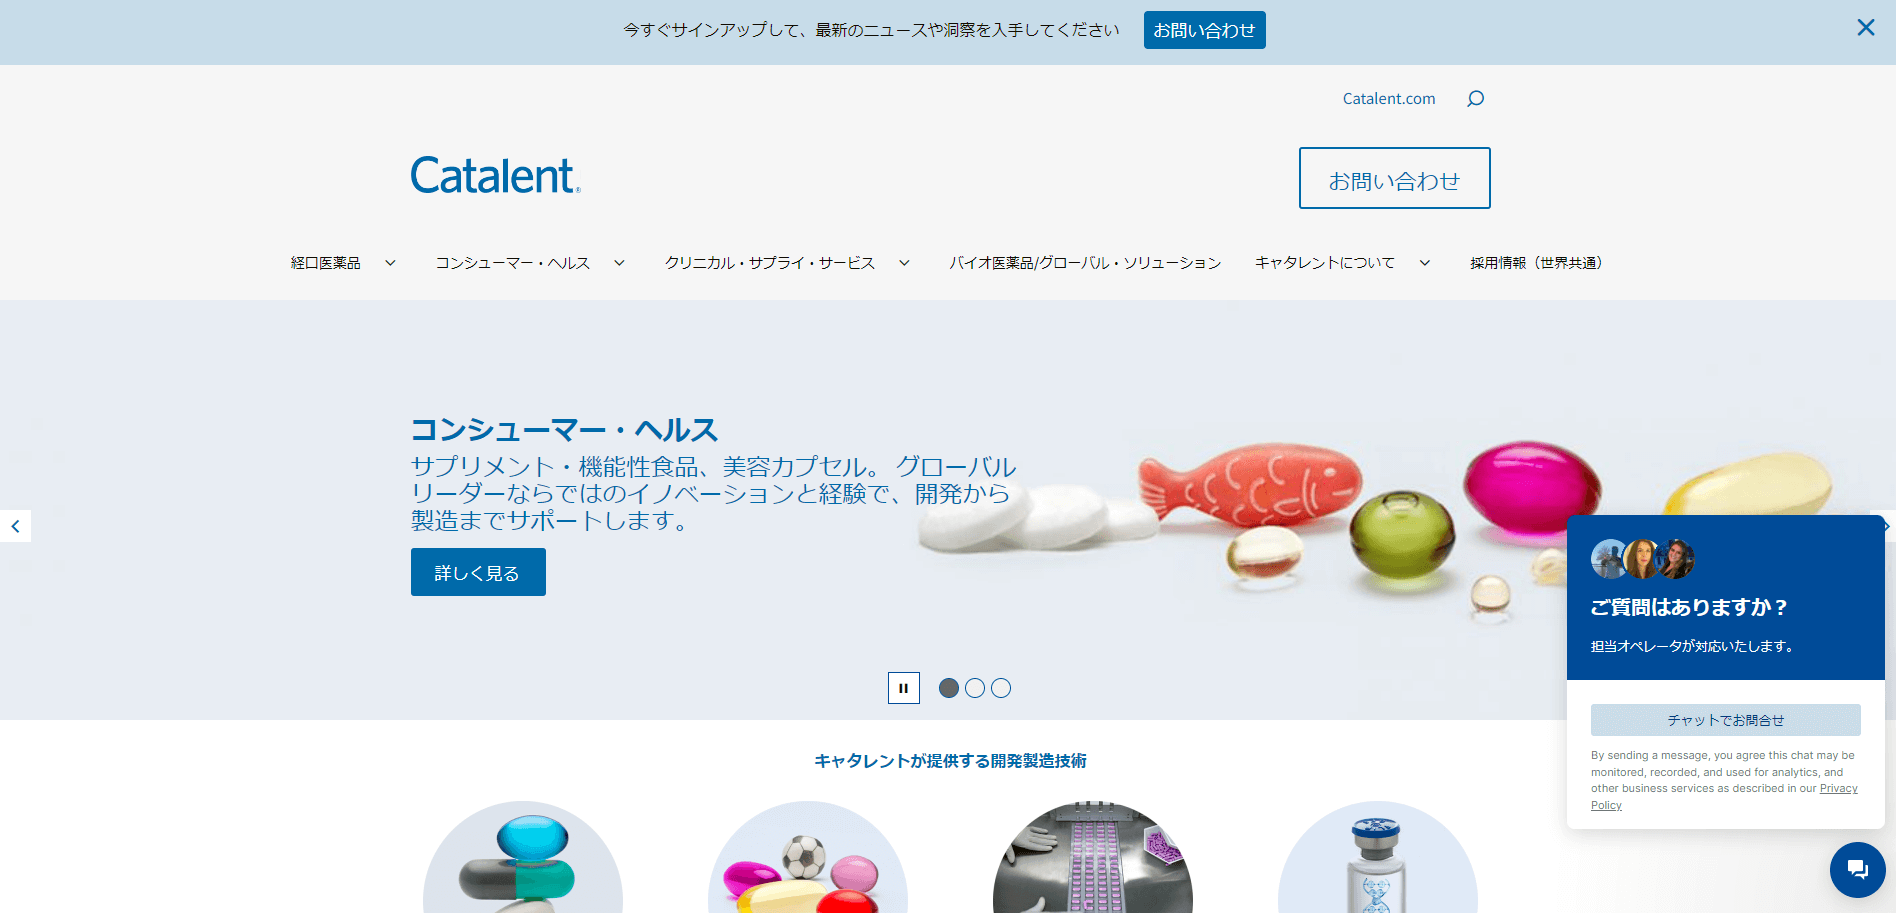Expand the キャタレントについて chevron
Viewport: 1896px width, 913px height.
point(1424,263)
